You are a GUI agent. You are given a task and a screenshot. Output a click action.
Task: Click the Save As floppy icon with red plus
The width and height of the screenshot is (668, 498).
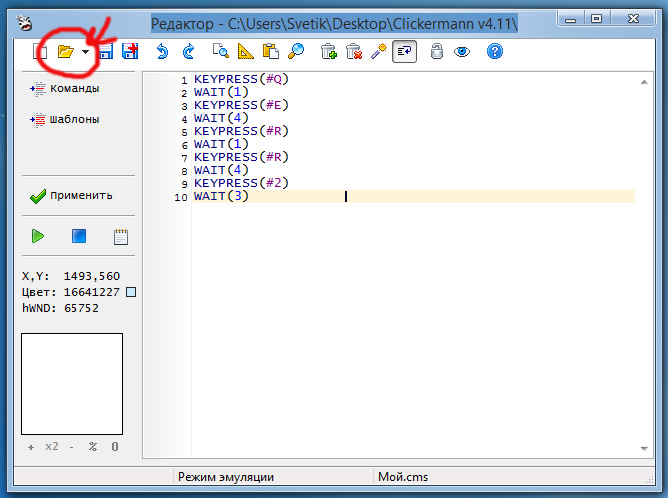(130, 51)
